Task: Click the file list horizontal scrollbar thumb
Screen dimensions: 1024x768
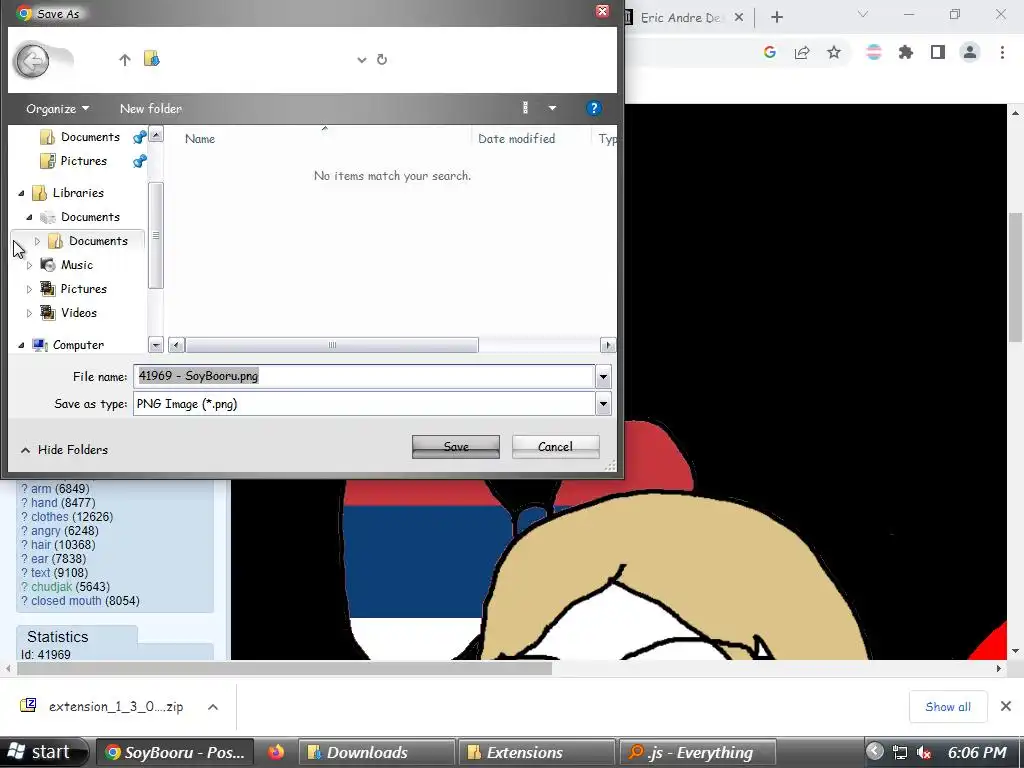Action: [332, 345]
